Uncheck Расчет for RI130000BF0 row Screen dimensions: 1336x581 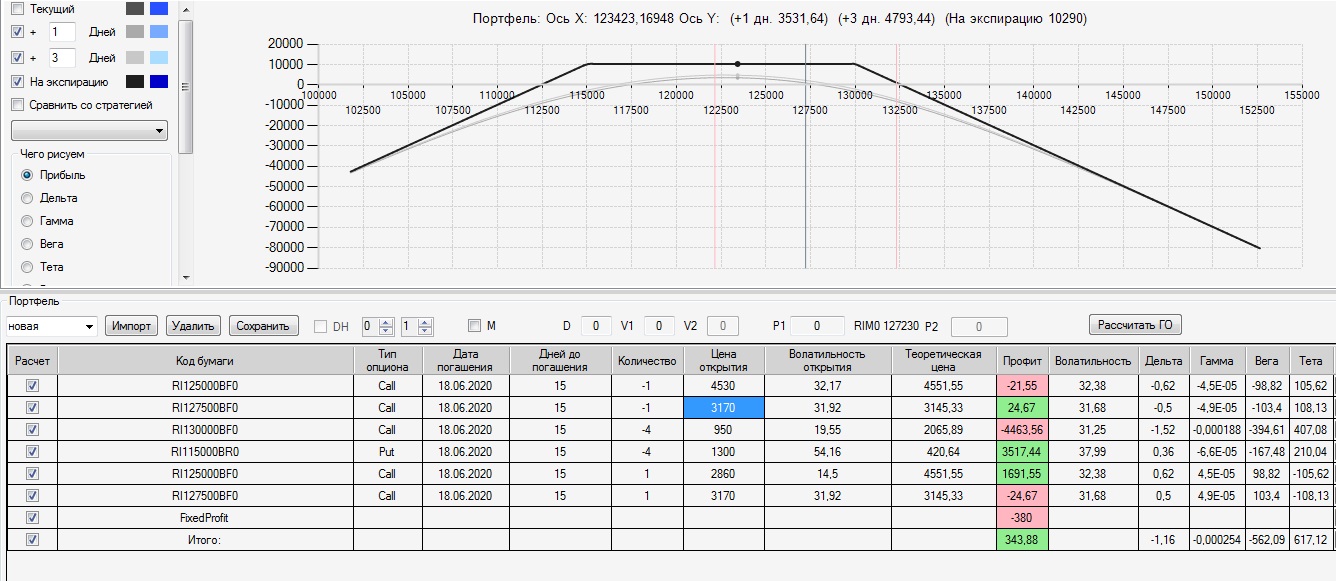(32, 429)
